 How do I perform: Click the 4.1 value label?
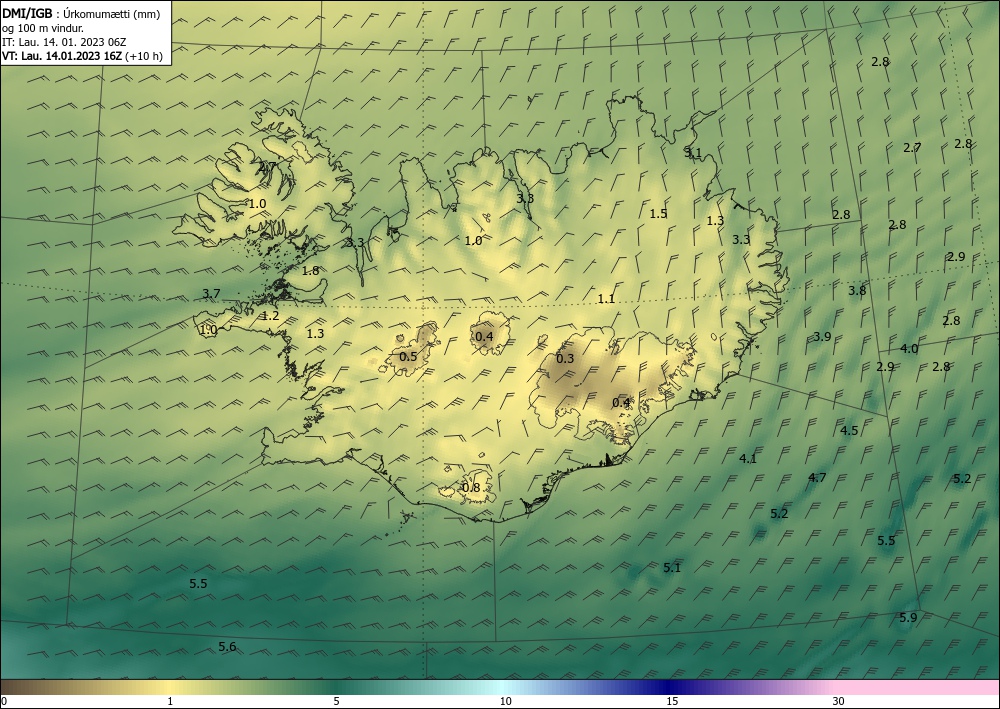(x=747, y=458)
